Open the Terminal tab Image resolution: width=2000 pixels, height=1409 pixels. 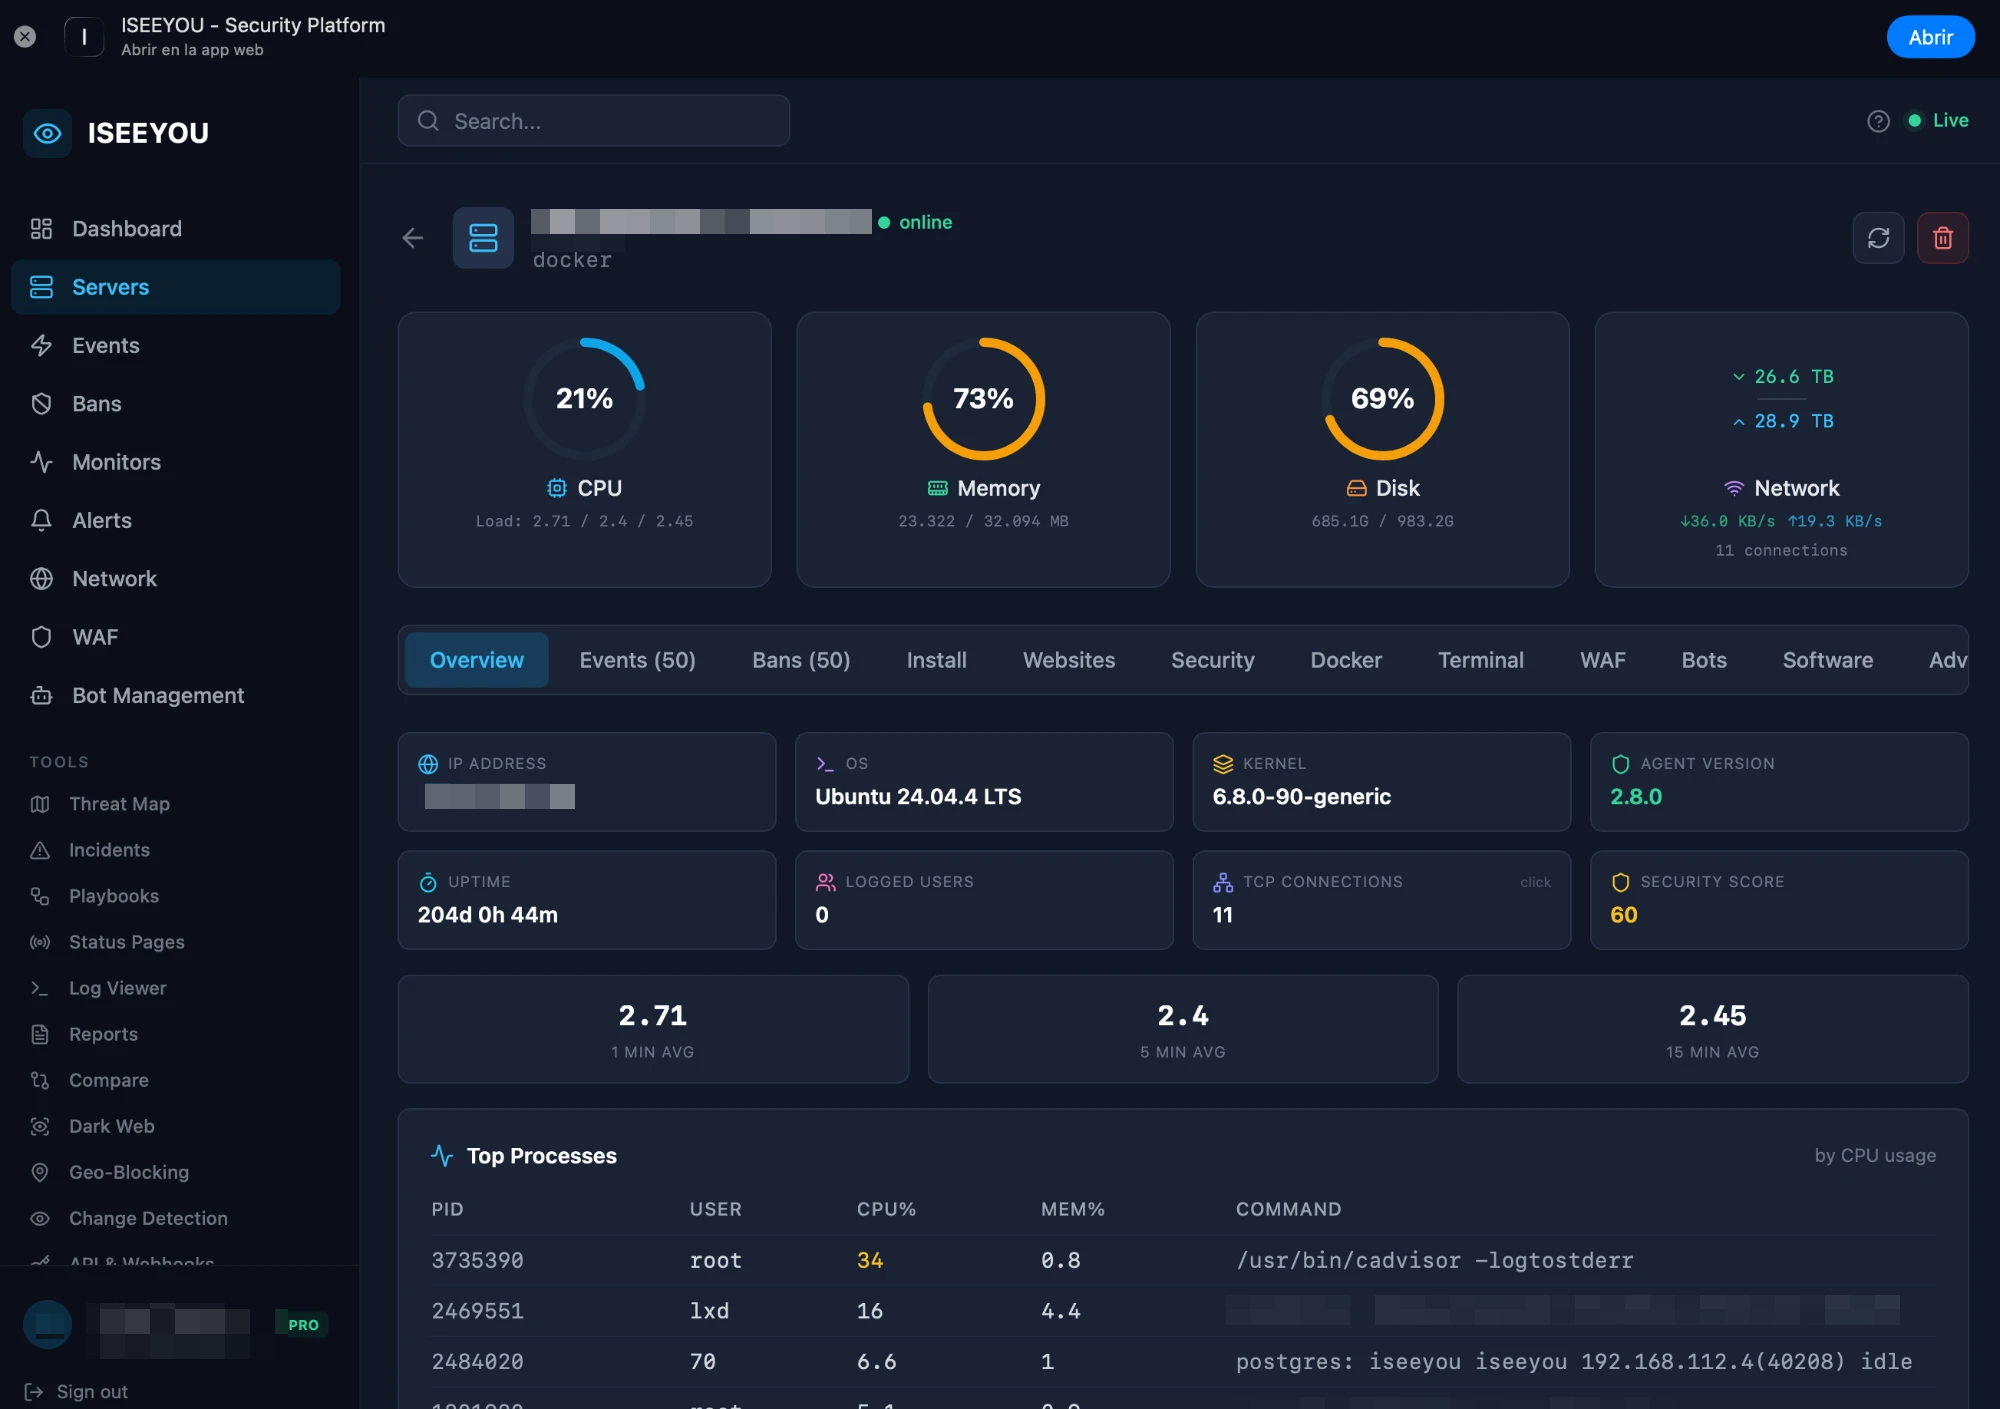(1481, 660)
